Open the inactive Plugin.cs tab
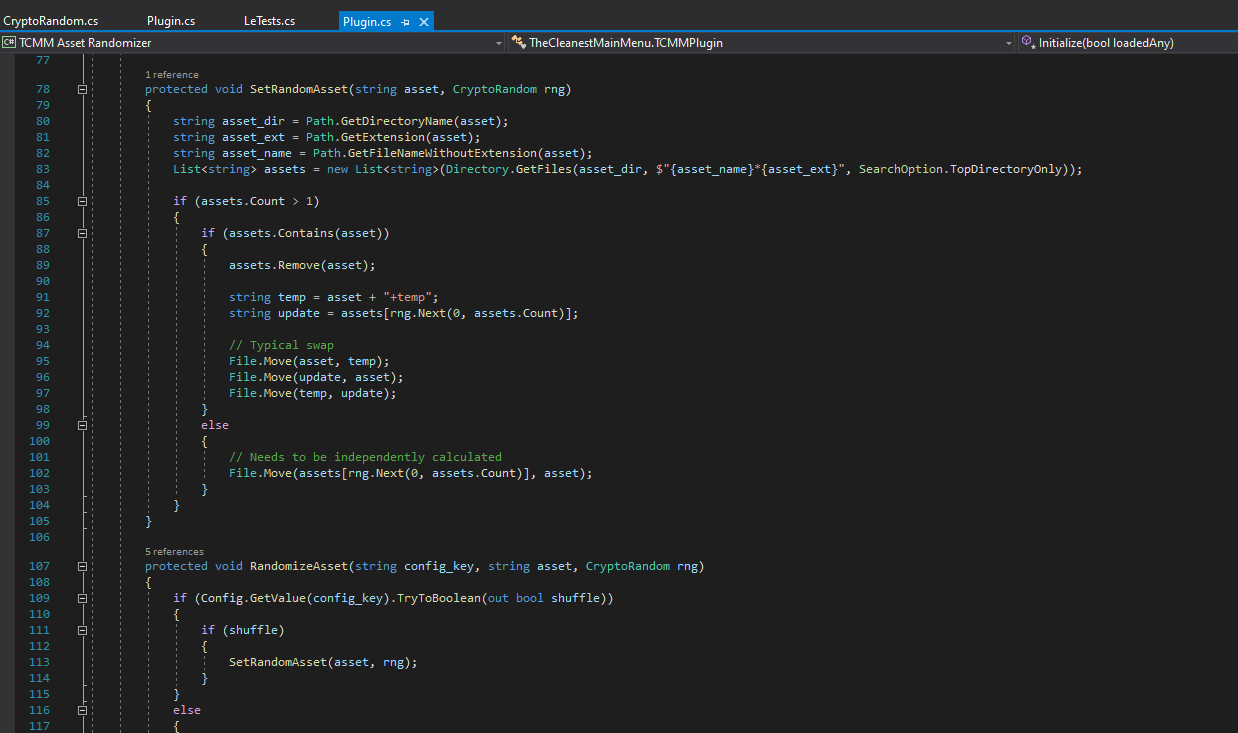Screen dimensions: 1238x733 [171, 21]
